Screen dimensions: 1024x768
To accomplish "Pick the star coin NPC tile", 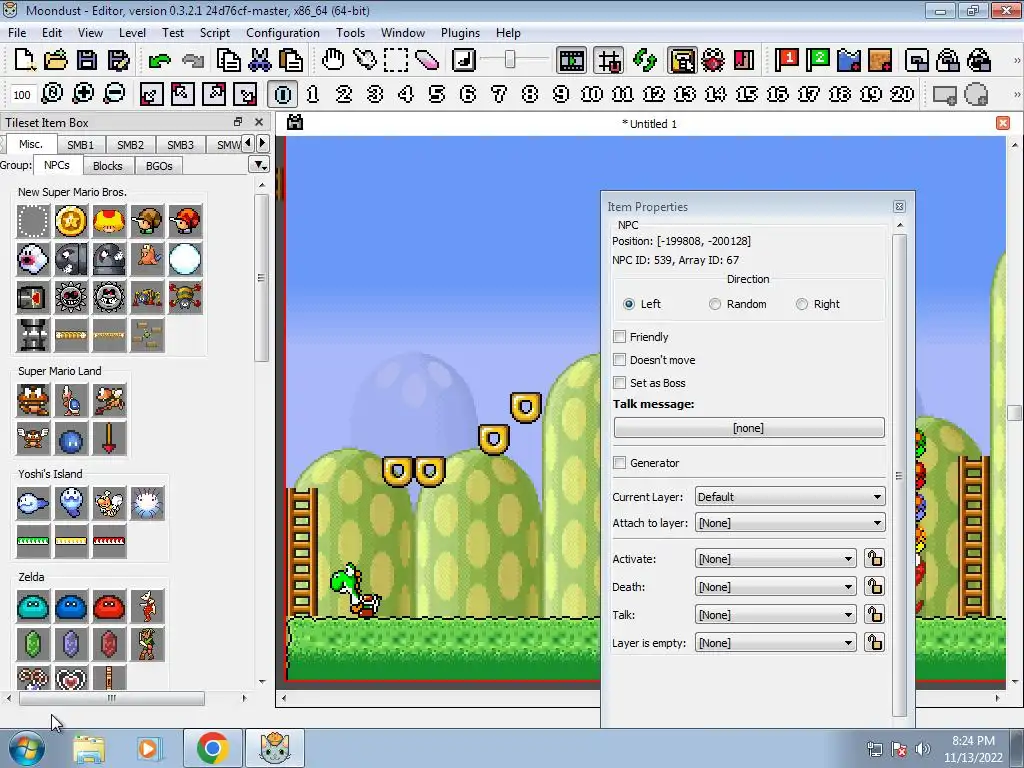I will click(71, 221).
